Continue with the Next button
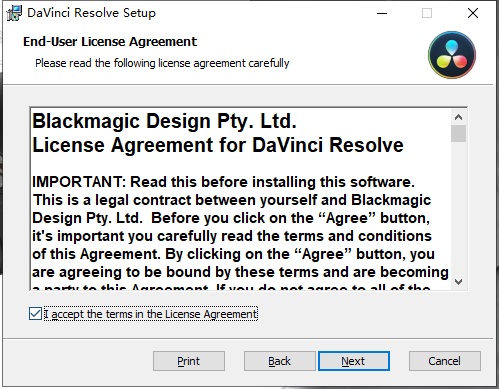The height and width of the screenshot is (389, 499). pos(354,361)
